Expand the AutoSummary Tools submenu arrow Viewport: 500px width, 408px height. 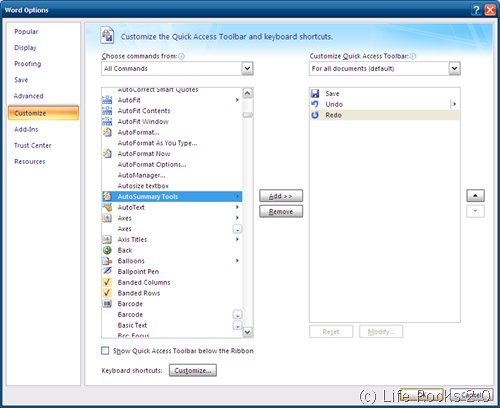237,196
